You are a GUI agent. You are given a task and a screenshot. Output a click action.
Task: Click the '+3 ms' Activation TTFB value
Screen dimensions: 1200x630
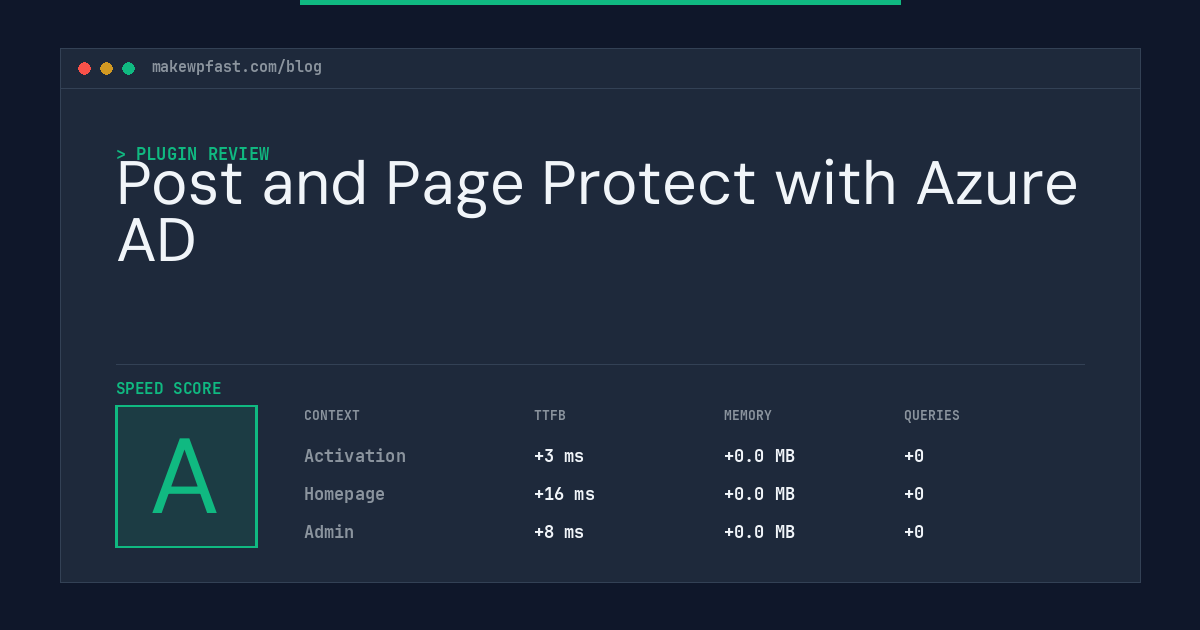point(559,456)
